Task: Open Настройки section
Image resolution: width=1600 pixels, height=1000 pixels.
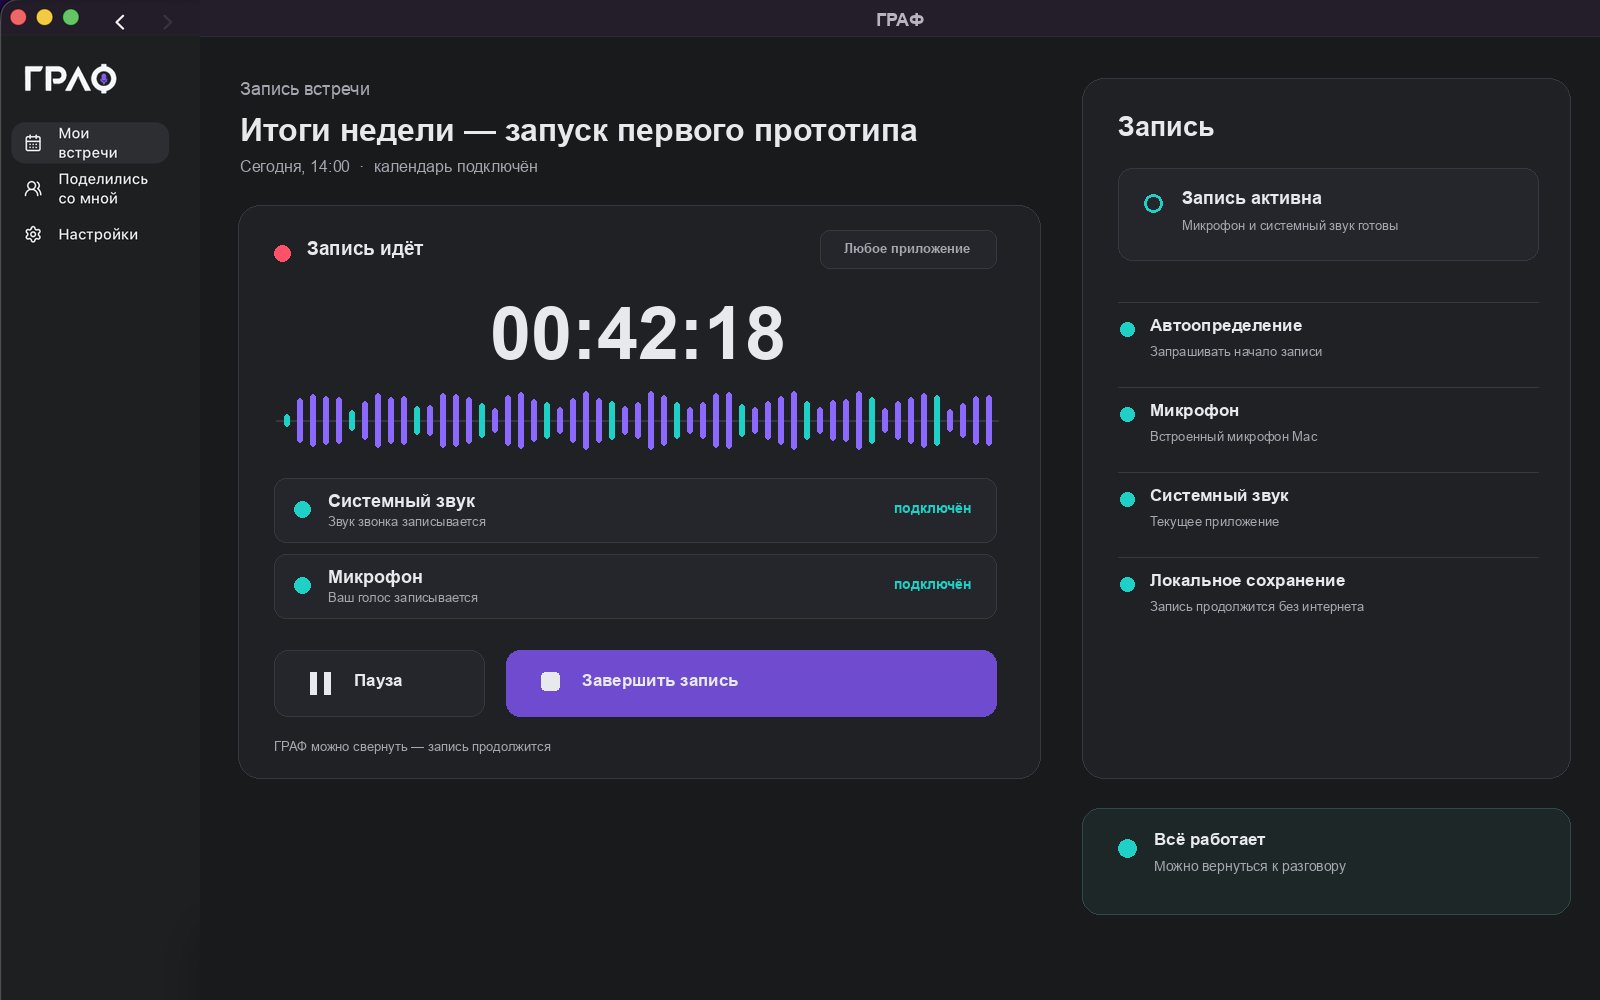Action: pos(90,234)
